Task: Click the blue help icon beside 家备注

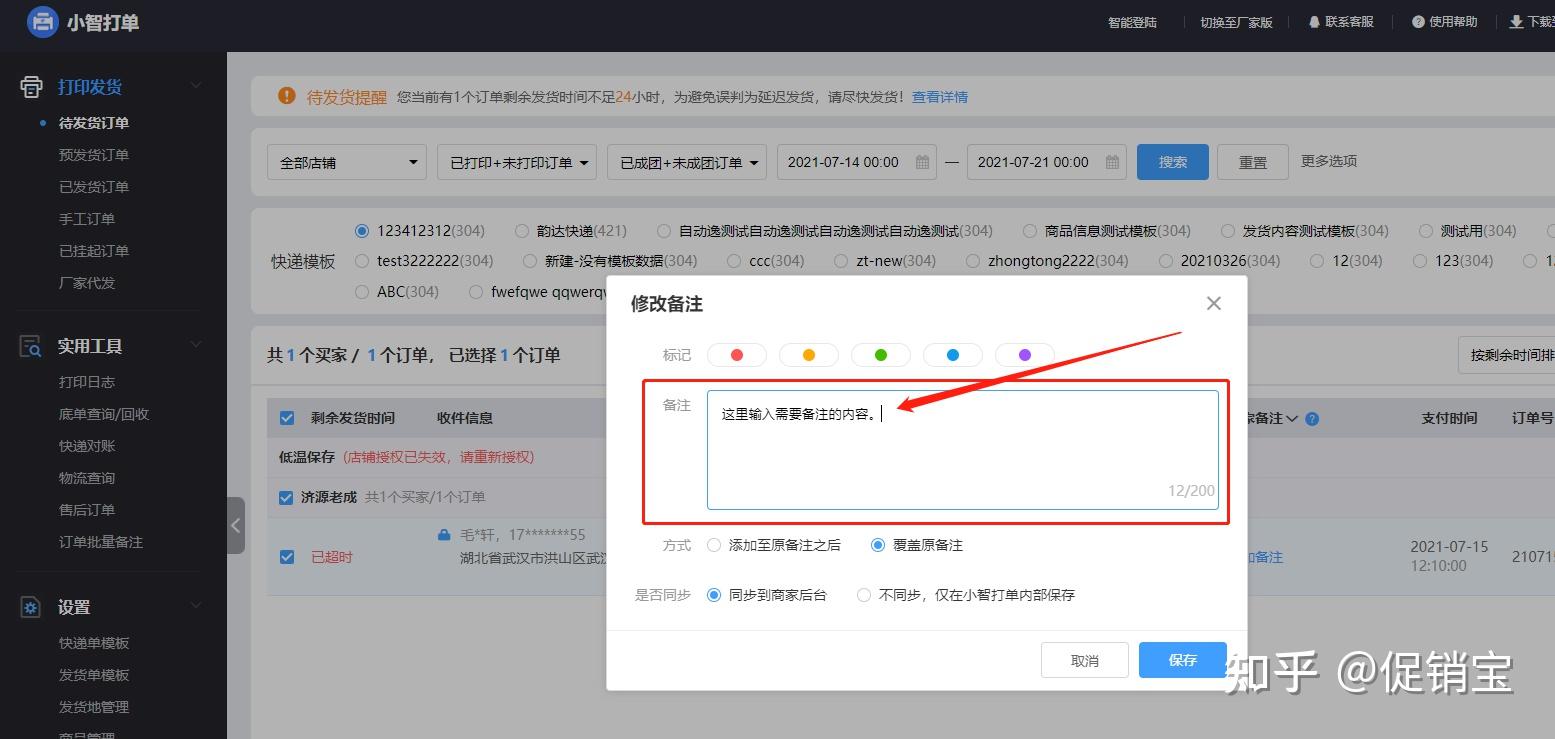Action: click(1312, 419)
